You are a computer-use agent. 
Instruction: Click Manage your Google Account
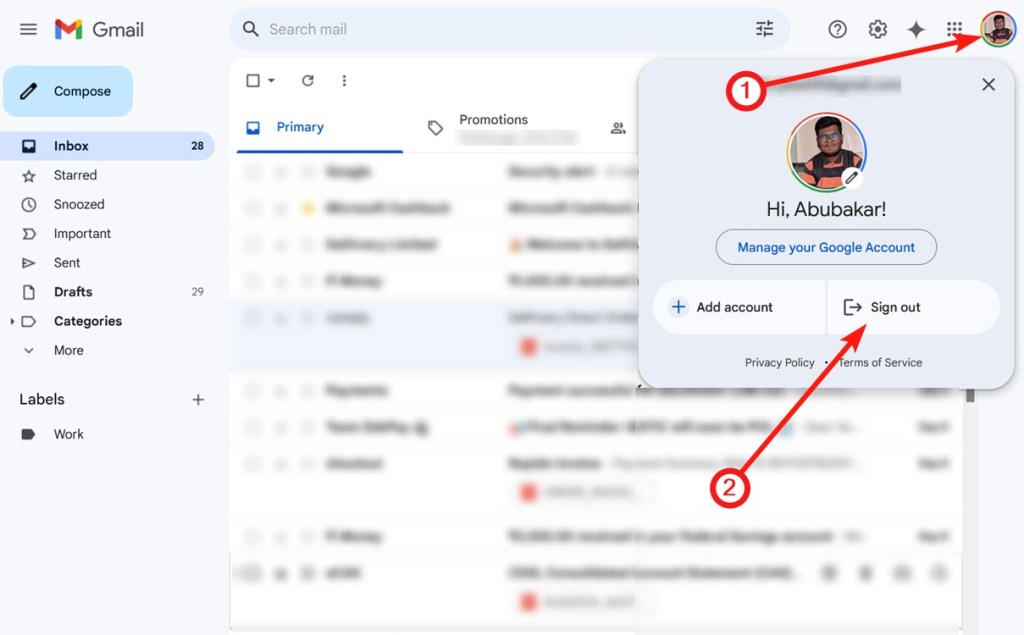click(826, 247)
